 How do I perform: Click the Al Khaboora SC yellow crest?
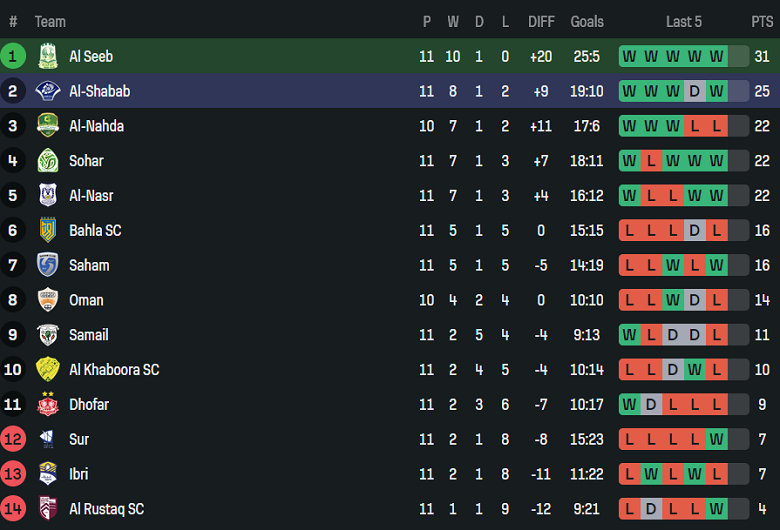[47, 369]
